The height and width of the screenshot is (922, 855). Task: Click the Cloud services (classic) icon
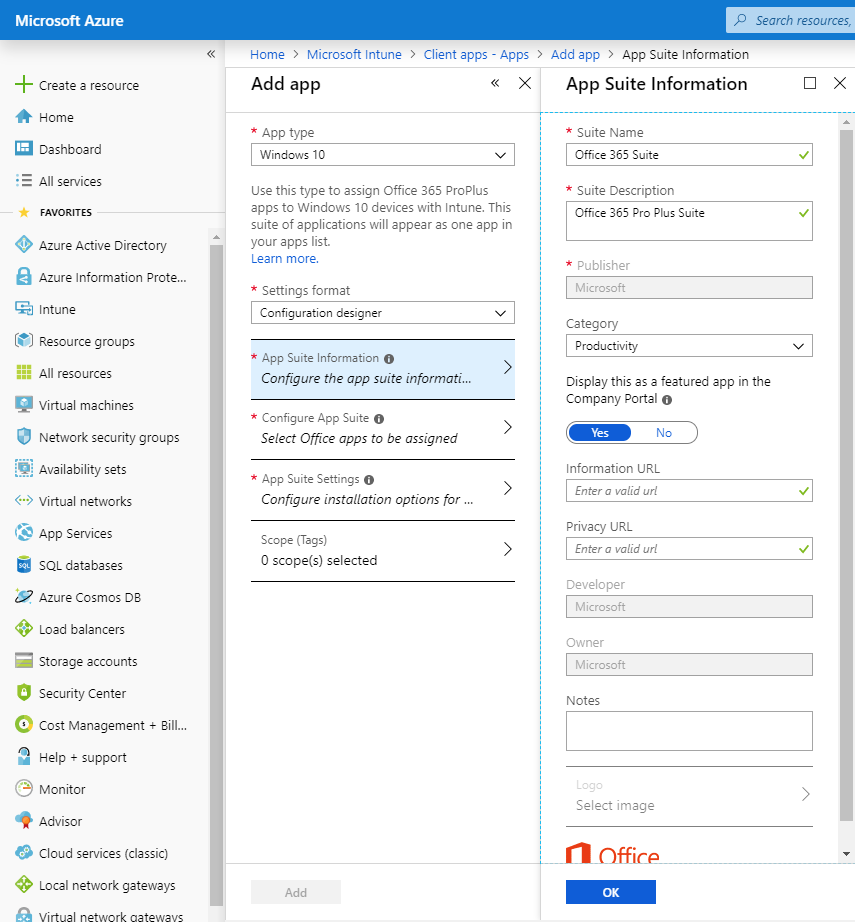(24, 852)
